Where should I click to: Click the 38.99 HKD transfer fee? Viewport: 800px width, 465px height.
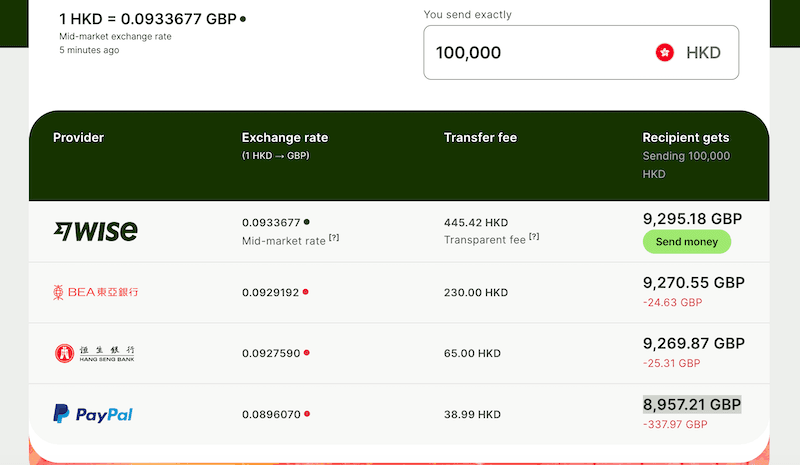(472, 414)
